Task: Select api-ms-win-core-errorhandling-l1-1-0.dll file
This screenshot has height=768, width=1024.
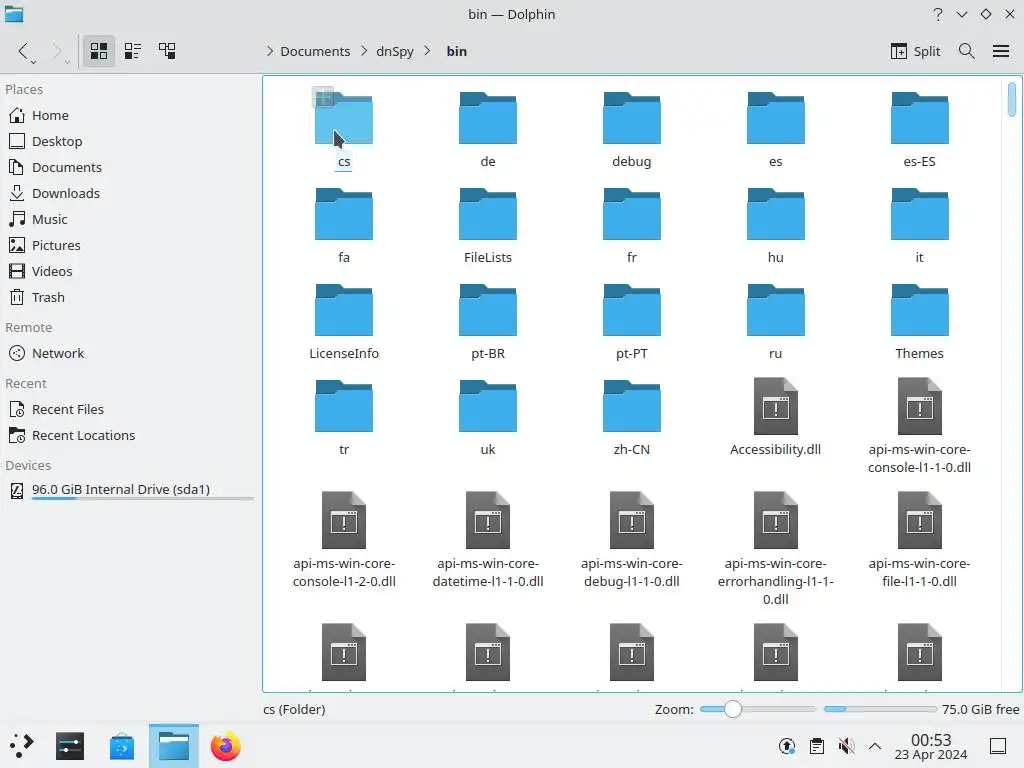Action: coord(776,549)
